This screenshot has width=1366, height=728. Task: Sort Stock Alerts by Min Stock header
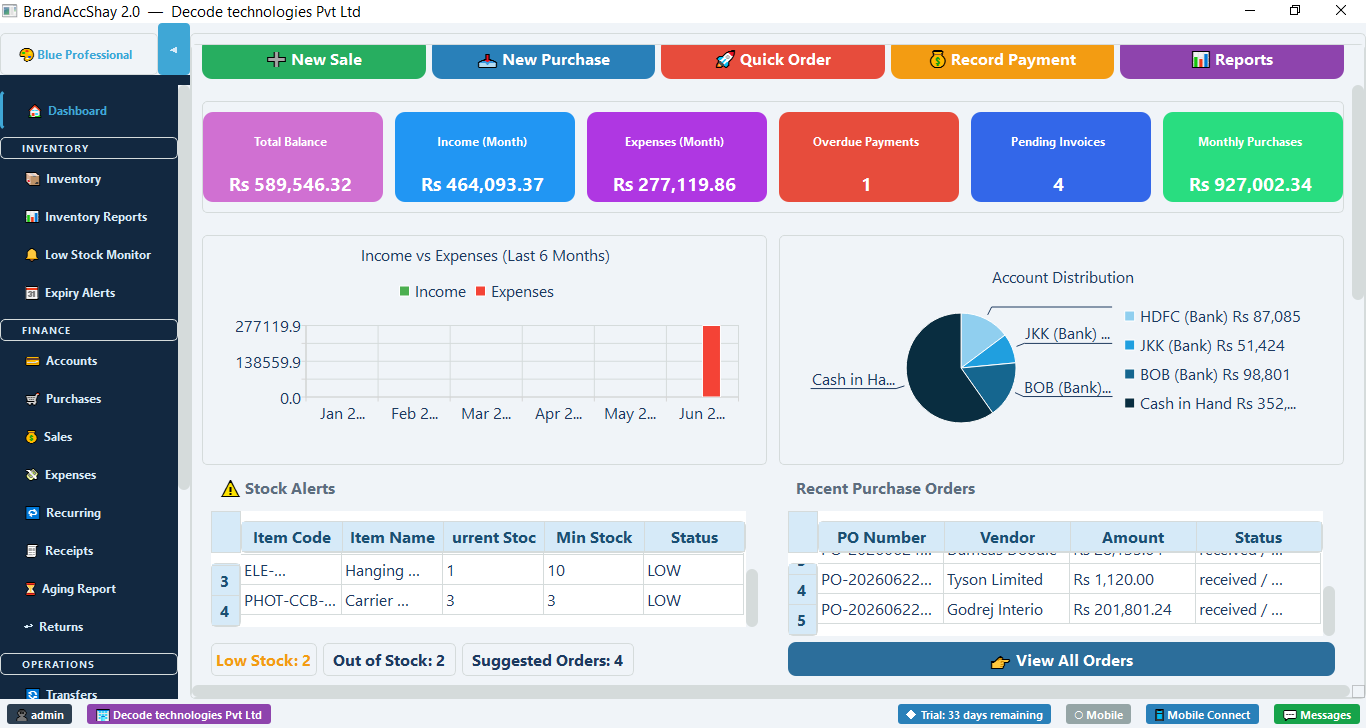click(594, 537)
